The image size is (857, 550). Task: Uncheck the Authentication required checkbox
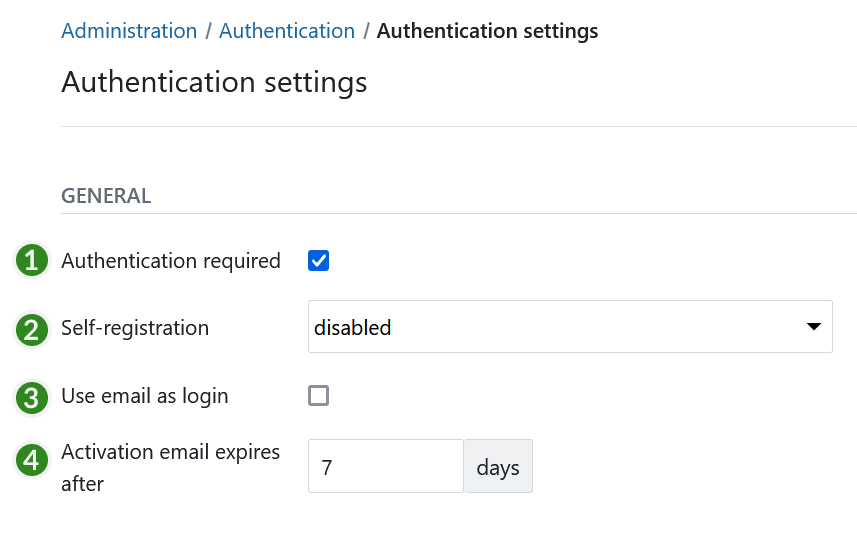click(x=318, y=261)
